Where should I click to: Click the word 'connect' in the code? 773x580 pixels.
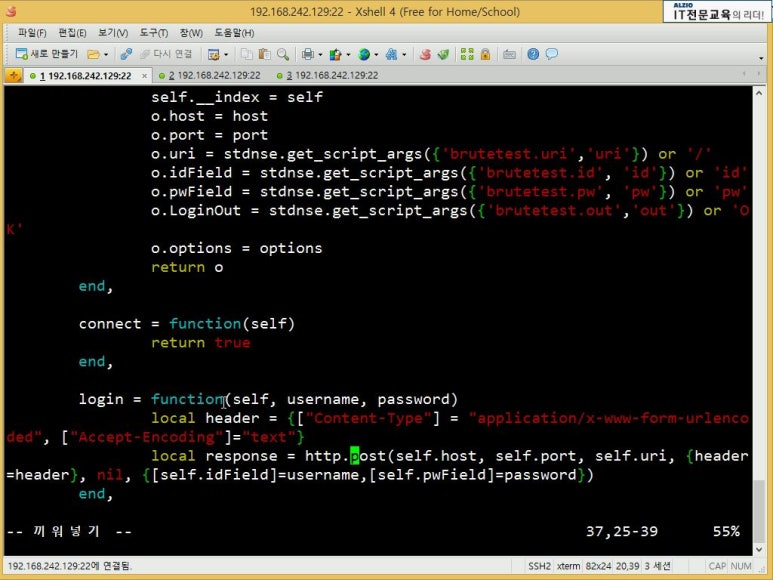(110, 324)
